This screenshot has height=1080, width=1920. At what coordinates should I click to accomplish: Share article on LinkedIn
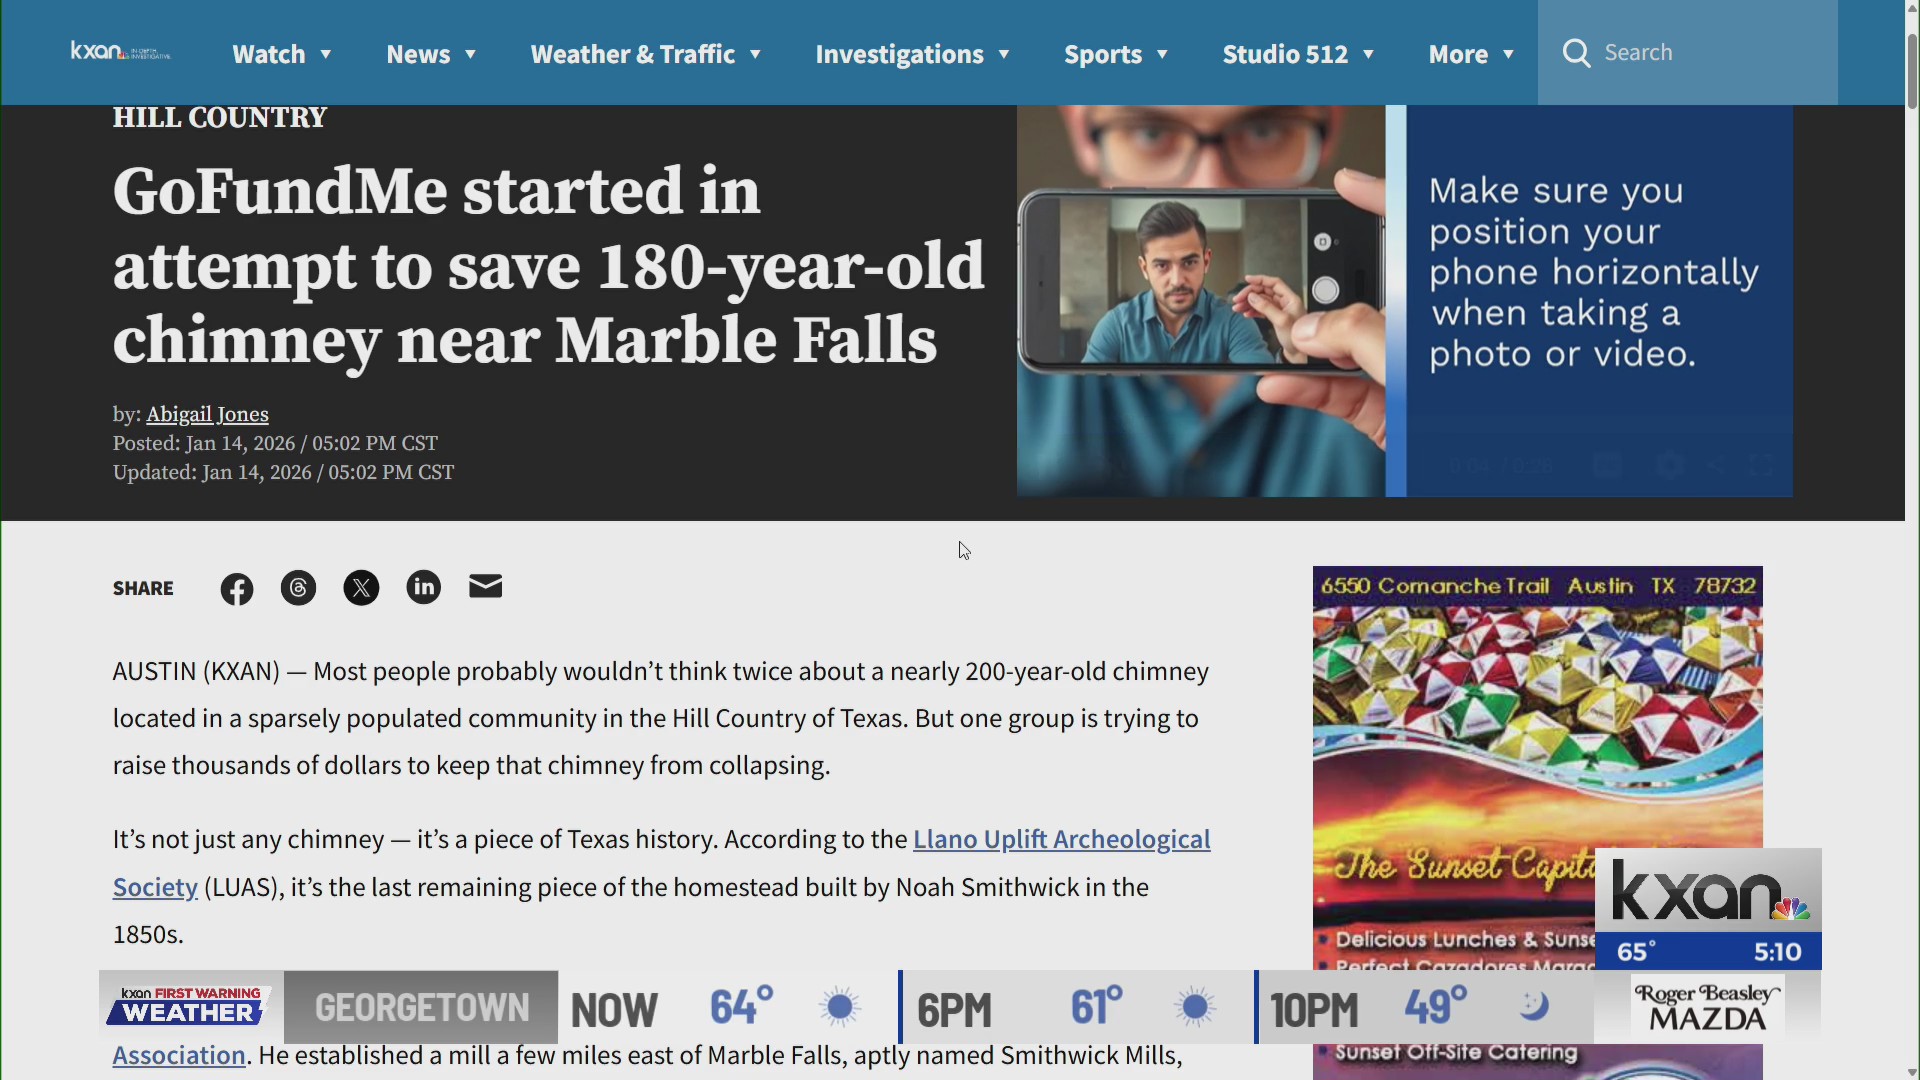[423, 587]
